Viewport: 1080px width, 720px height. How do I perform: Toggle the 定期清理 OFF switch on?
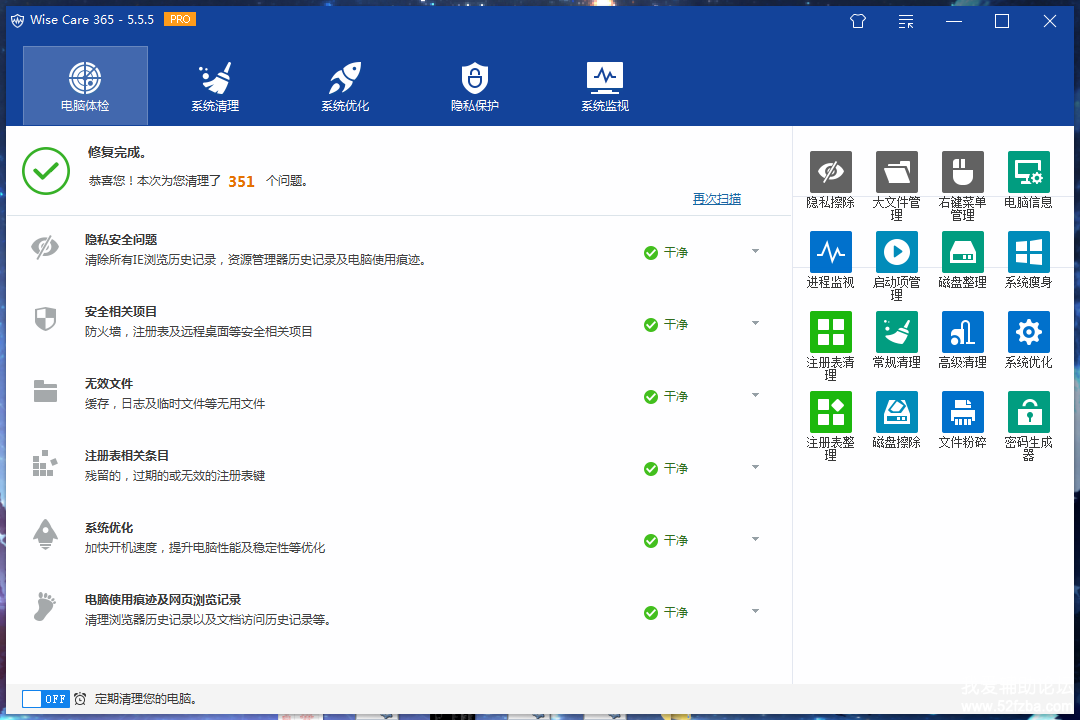(x=45, y=699)
